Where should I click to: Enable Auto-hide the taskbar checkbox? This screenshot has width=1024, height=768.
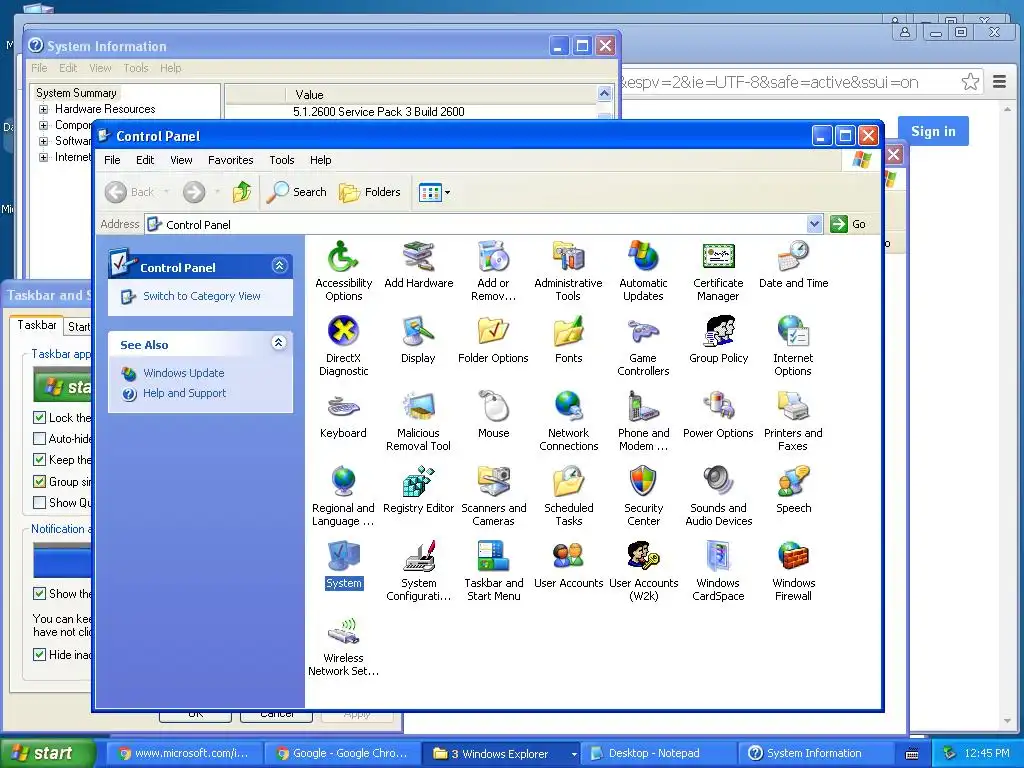coord(39,438)
